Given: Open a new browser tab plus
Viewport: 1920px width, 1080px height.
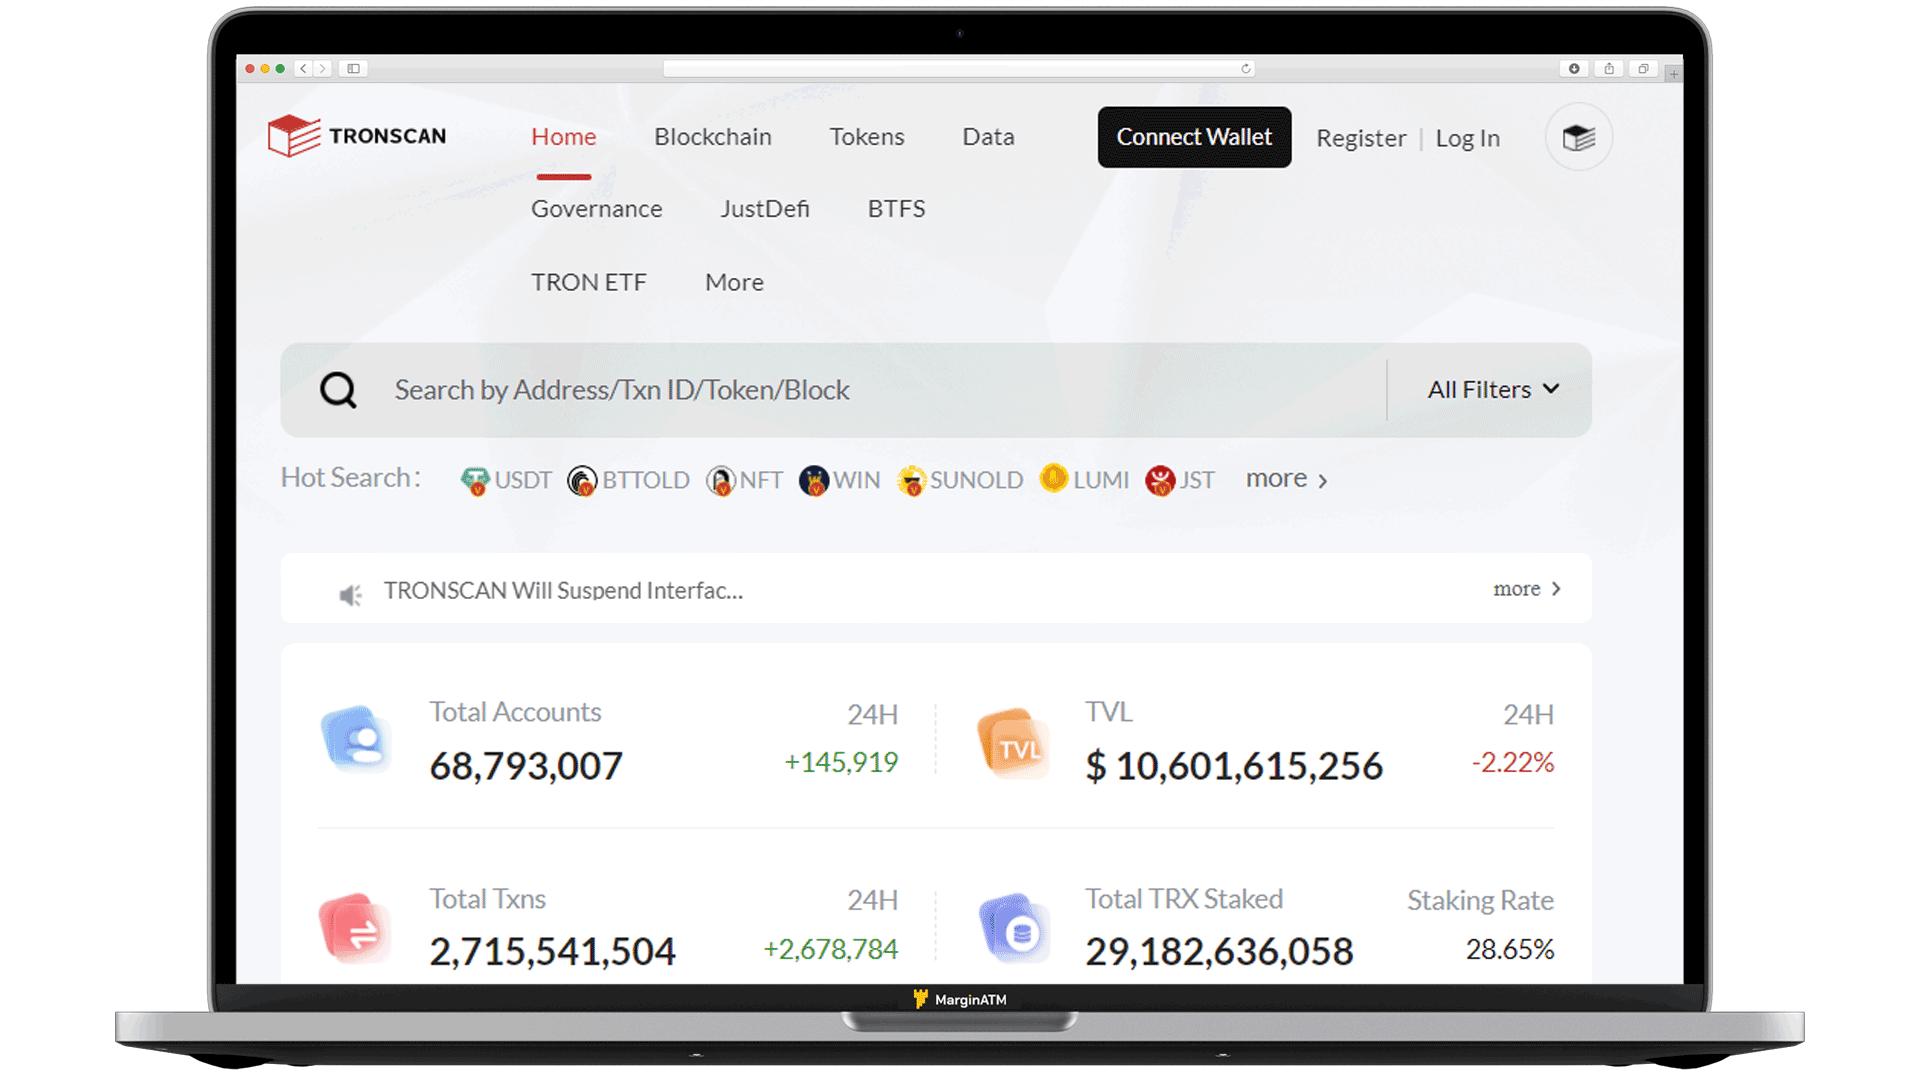Looking at the screenshot, I should click(x=1673, y=73).
